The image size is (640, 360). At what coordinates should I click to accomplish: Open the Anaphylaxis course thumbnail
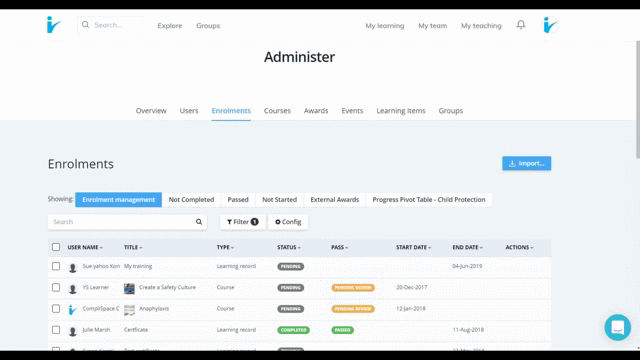[x=129, y=310]
